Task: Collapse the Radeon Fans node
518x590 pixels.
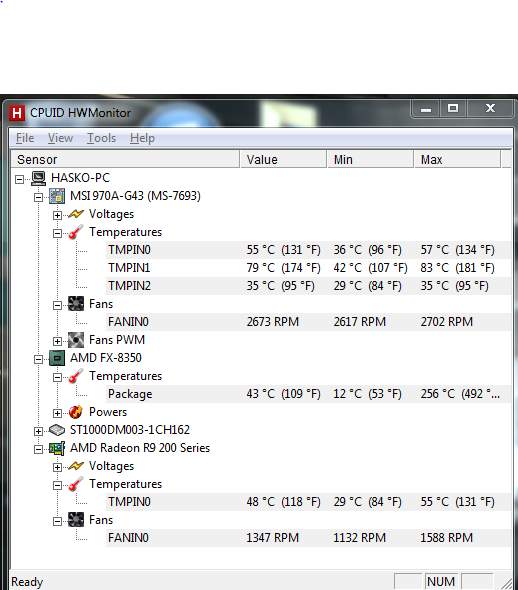Action: (57, 521)
